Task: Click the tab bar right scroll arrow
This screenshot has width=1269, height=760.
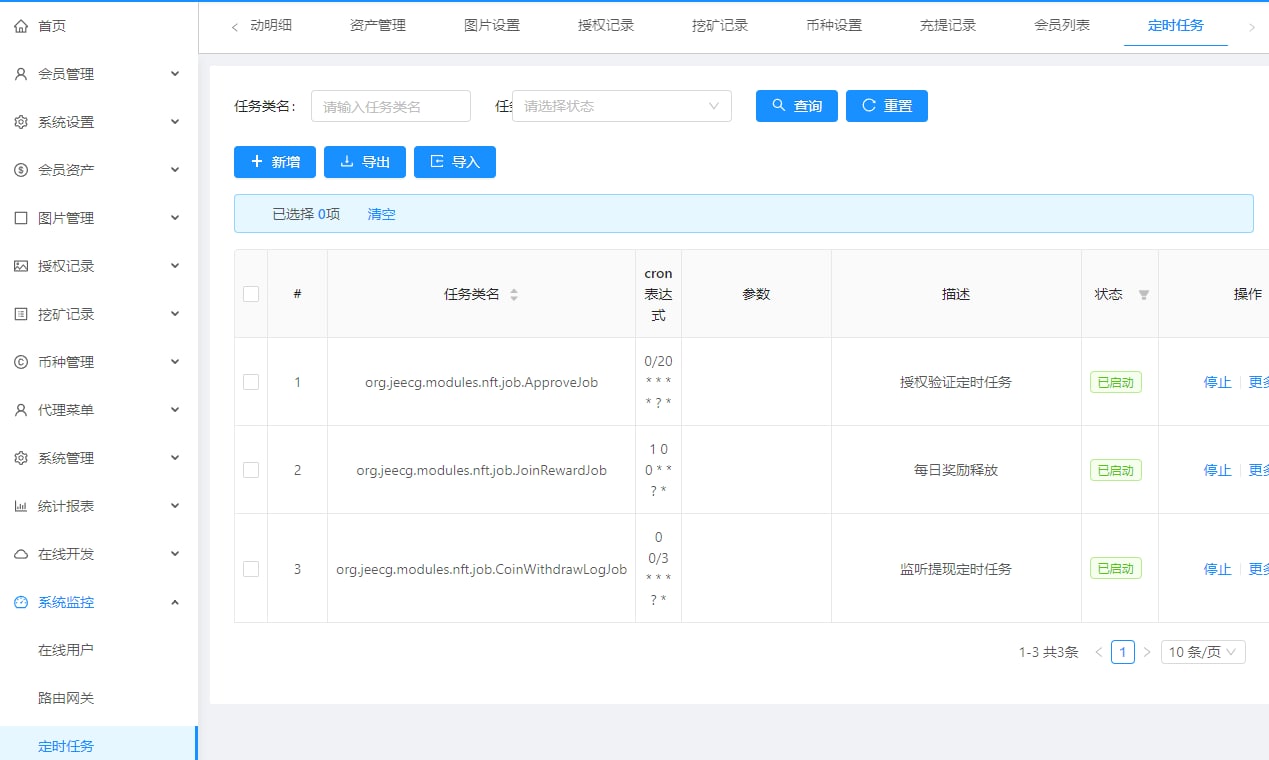Action: [1252, 27]
